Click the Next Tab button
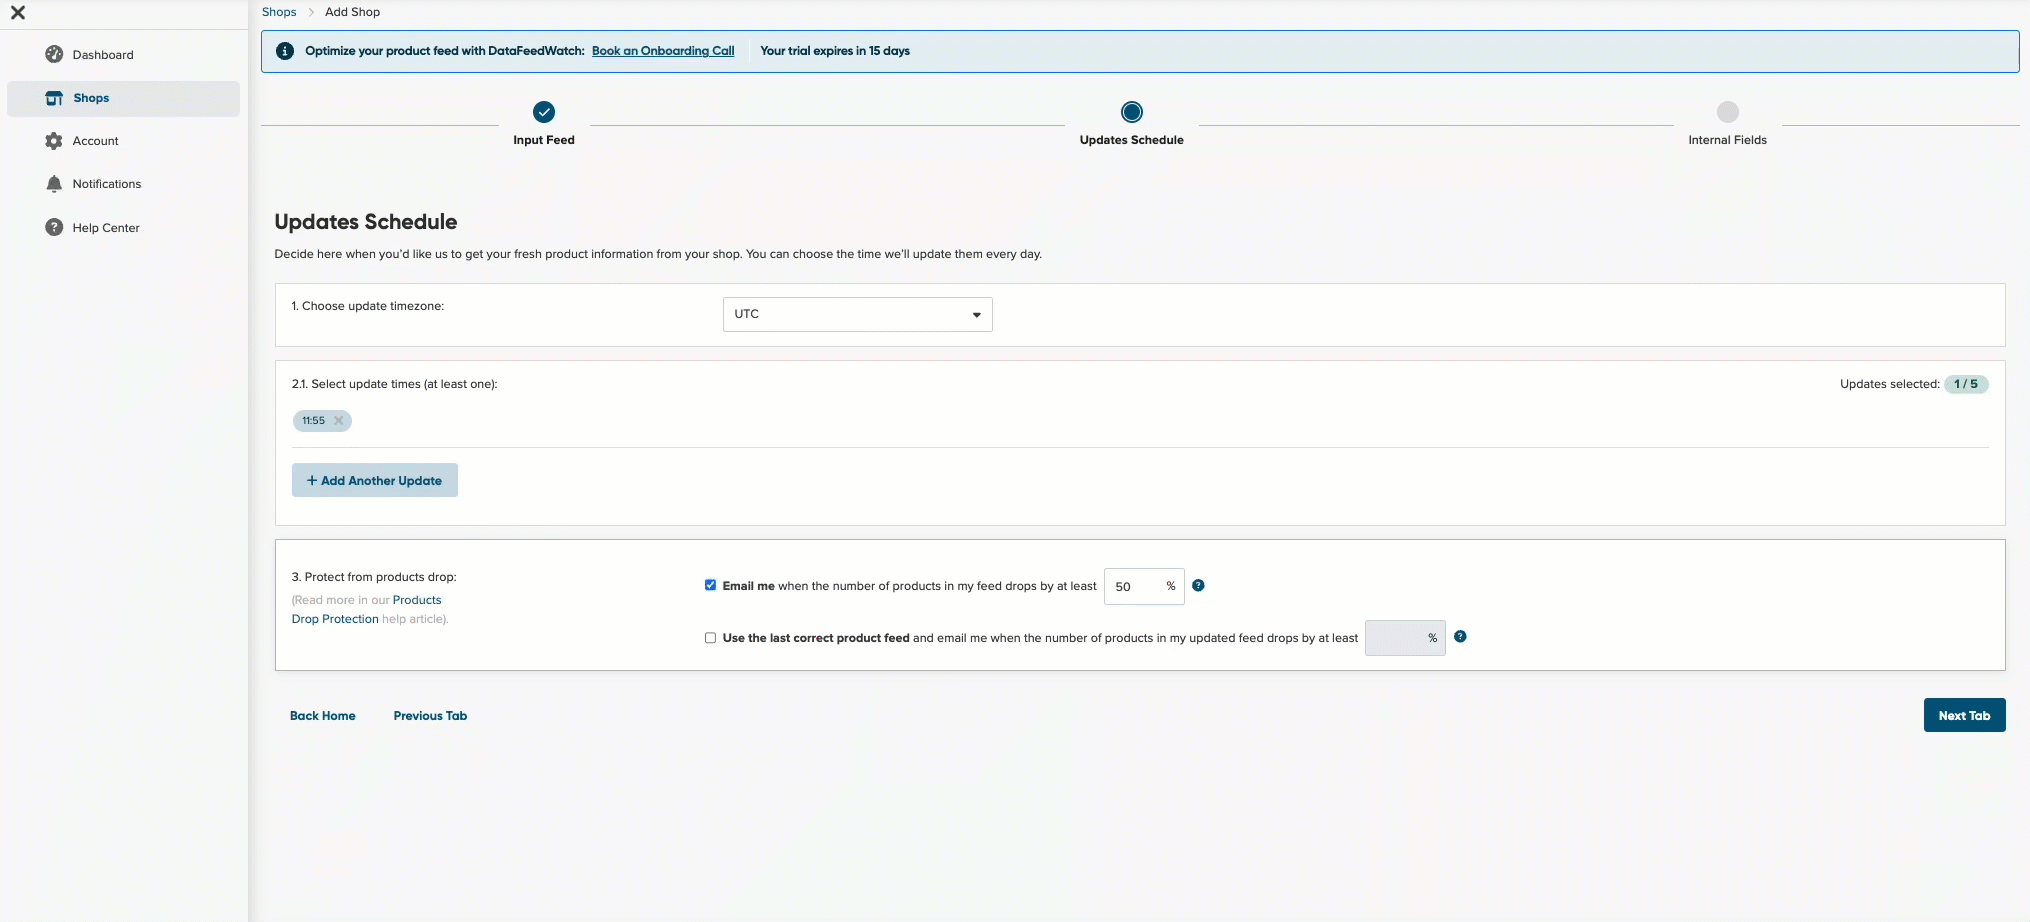 1964,715
